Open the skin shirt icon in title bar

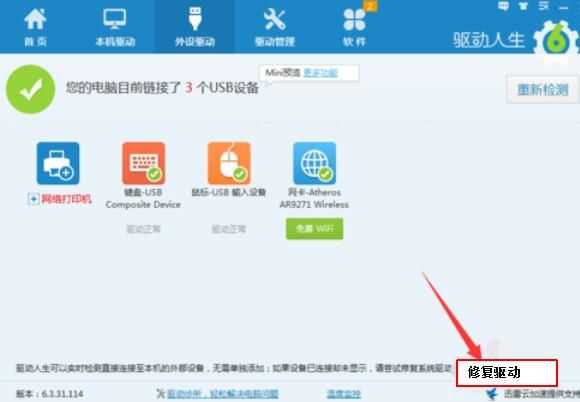tap(523, 6)
